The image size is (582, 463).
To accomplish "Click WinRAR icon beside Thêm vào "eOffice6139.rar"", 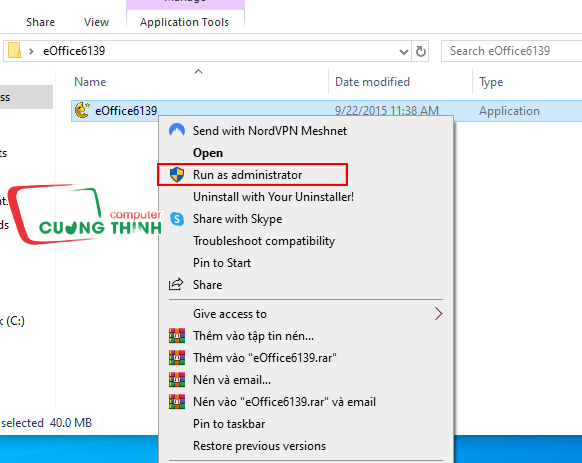I will point(177,358).
